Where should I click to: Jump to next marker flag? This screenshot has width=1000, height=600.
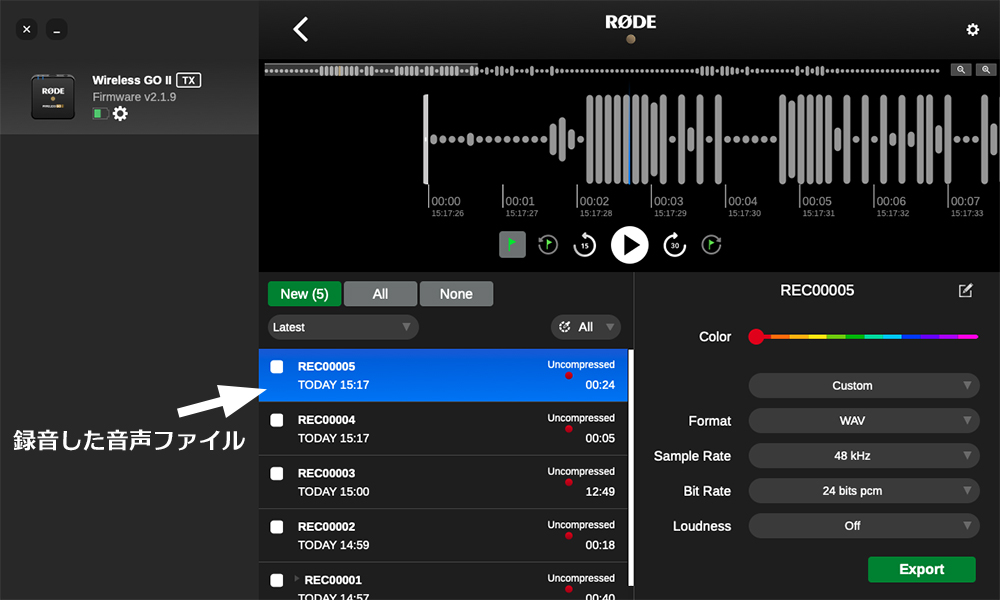tap(711, 244)
